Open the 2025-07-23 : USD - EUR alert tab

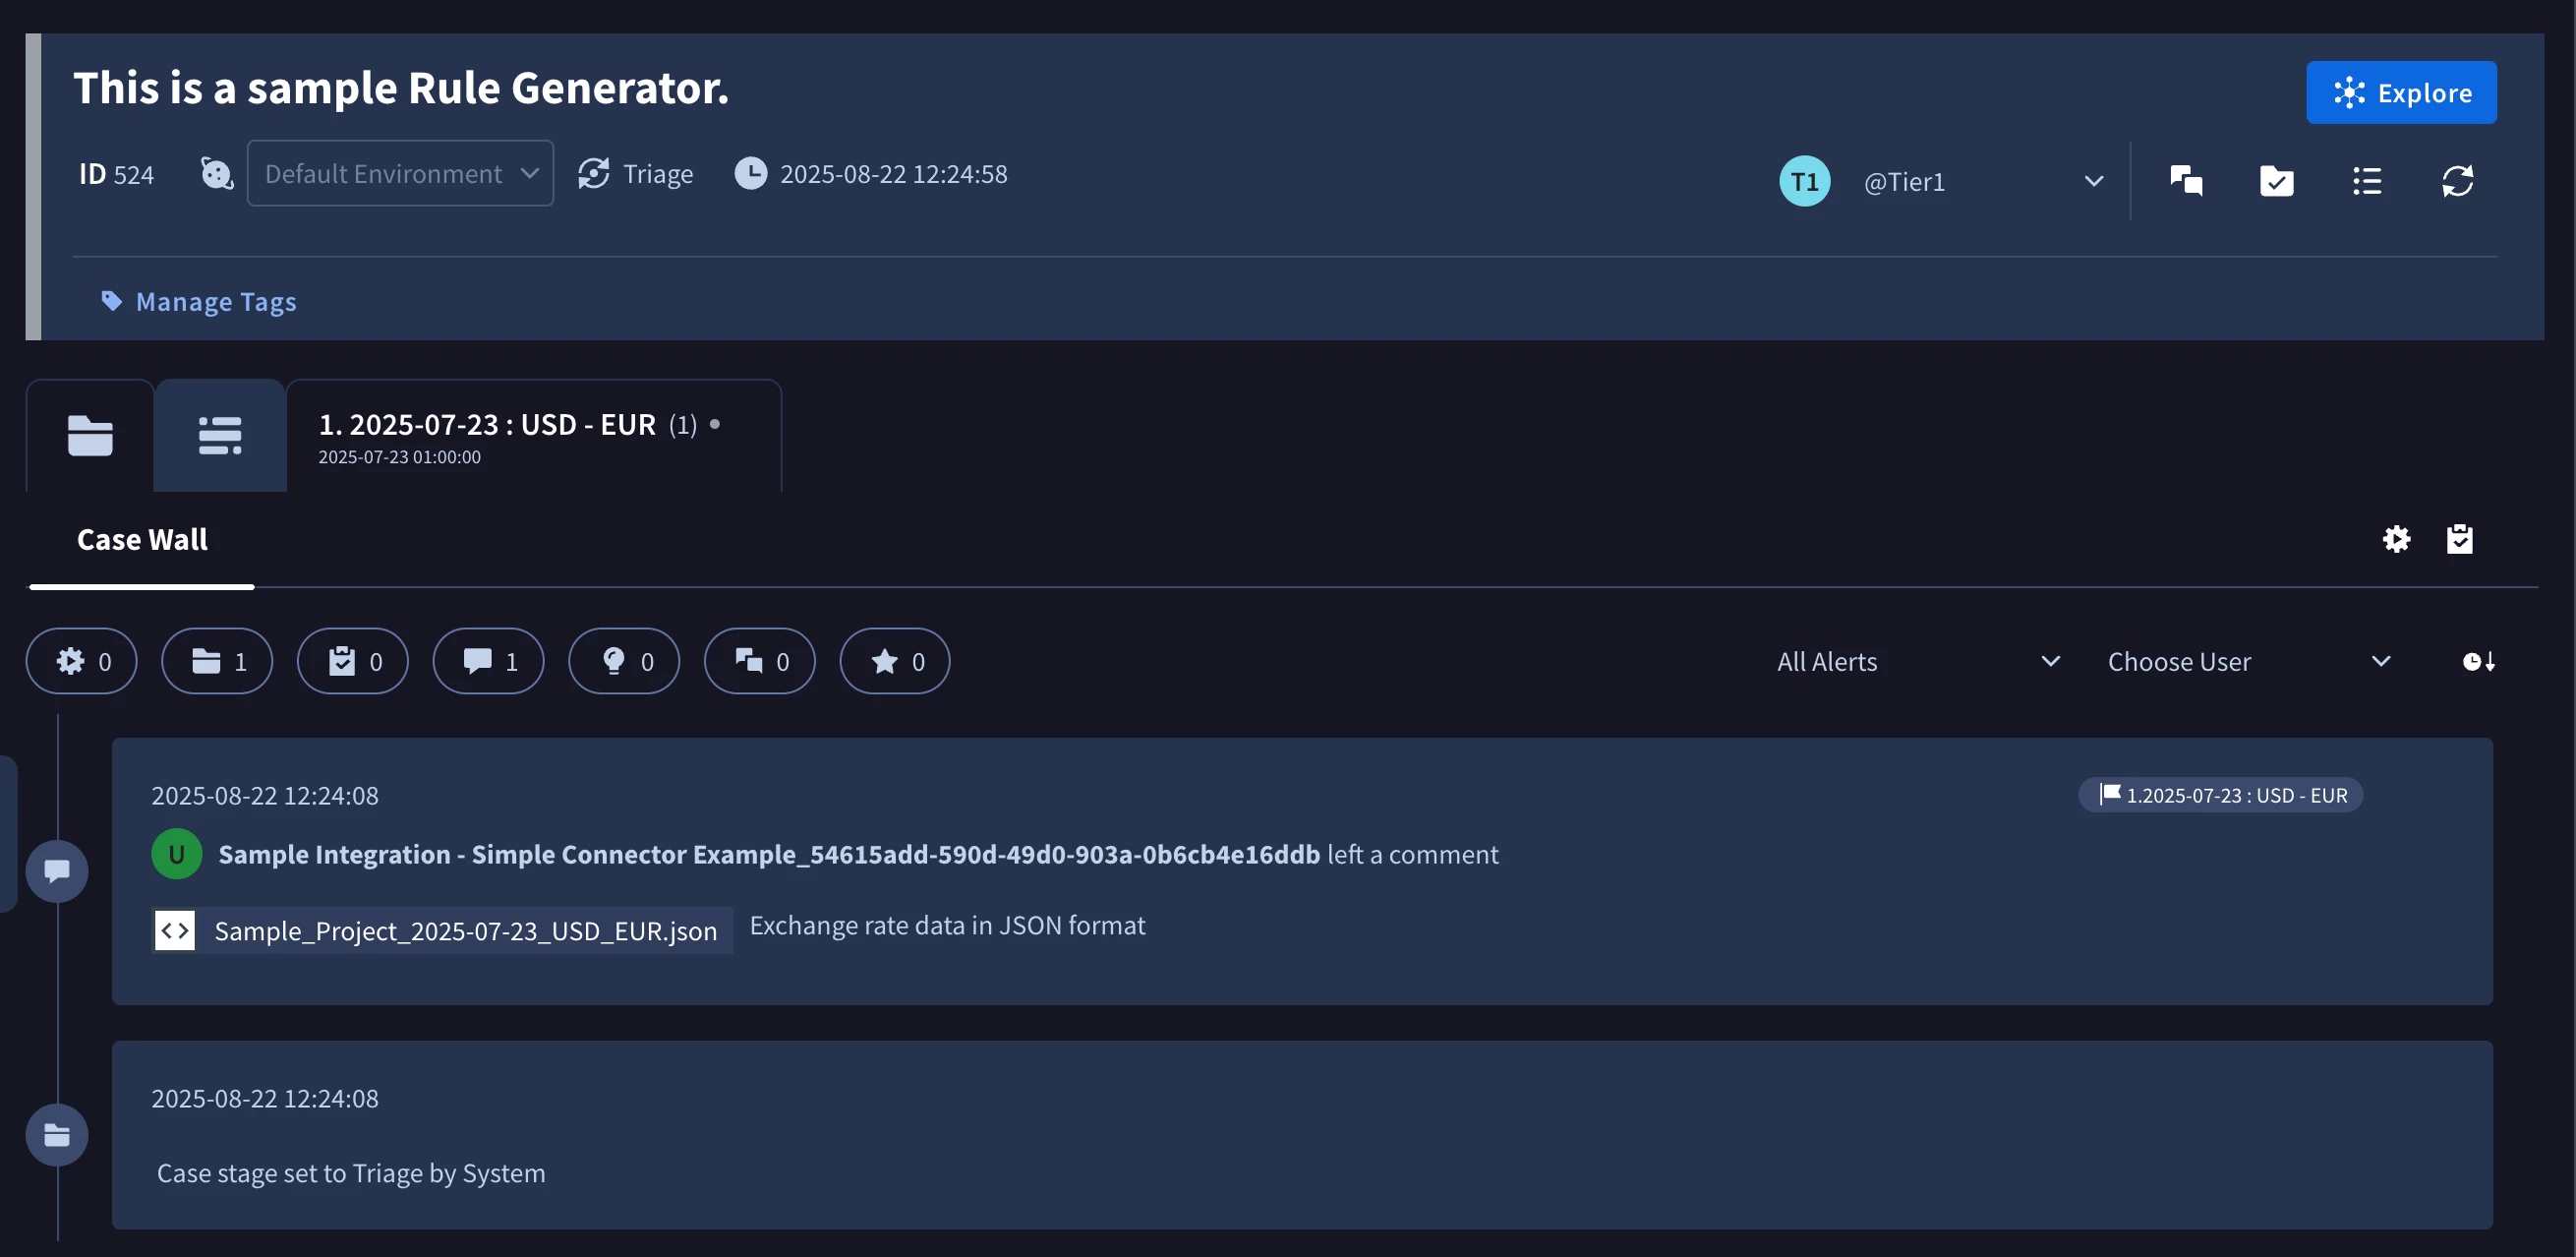(533, 435)
